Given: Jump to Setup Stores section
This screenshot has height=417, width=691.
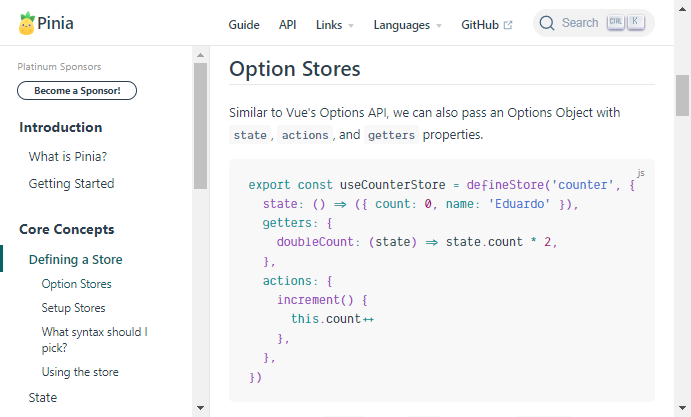Looking at the screenshot, I should [x=74, y=308].
